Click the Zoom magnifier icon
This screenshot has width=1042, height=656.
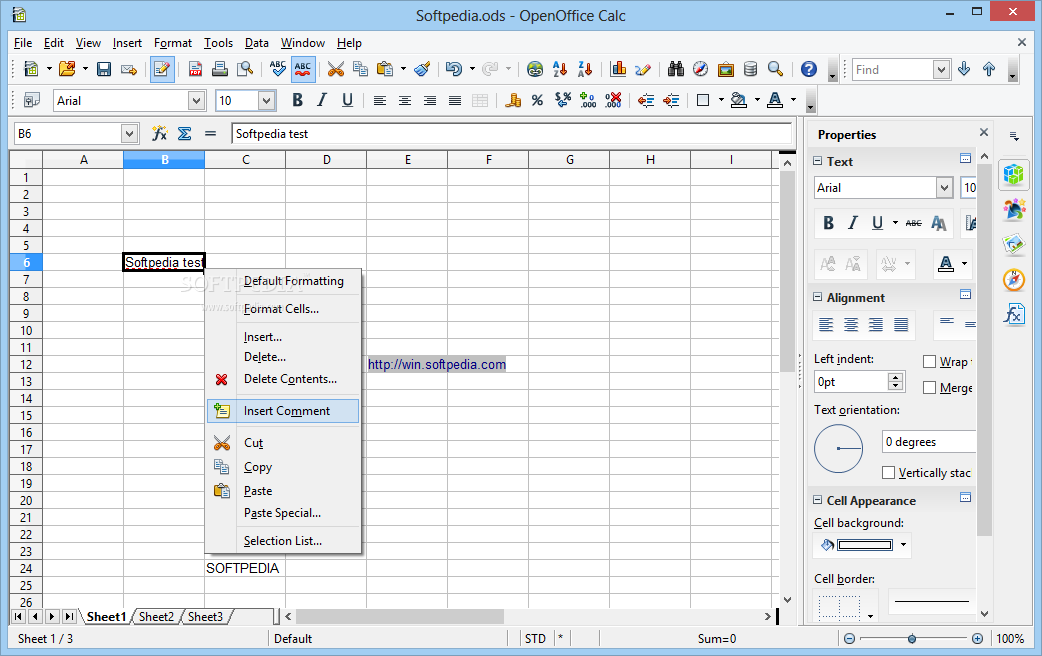click(775, 69)
